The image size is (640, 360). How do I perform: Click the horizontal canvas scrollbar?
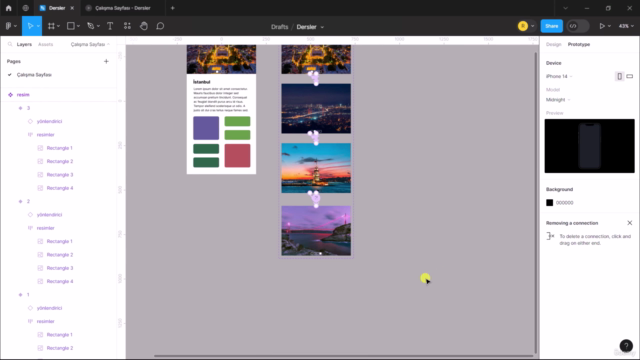(344, 356)
